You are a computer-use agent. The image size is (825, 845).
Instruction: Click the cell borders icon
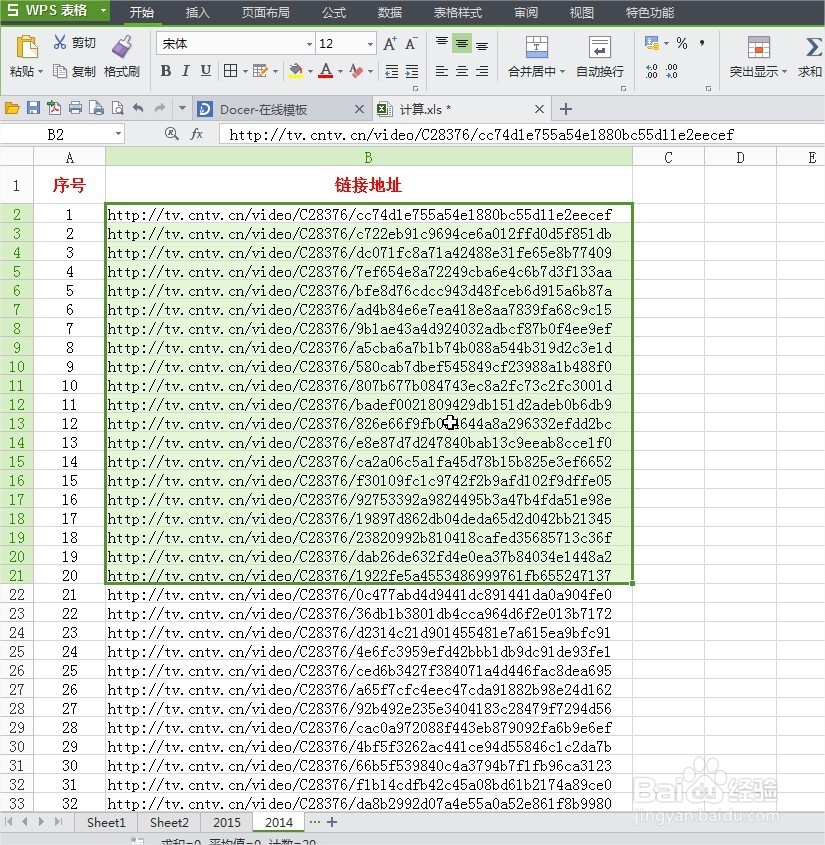click(x=231, y=71)
